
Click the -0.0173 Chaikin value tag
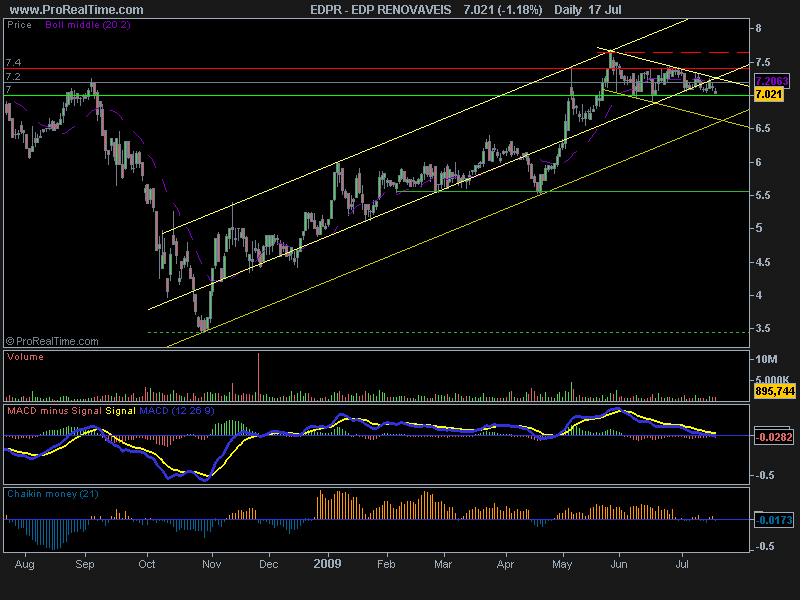[x=773, y=520]
